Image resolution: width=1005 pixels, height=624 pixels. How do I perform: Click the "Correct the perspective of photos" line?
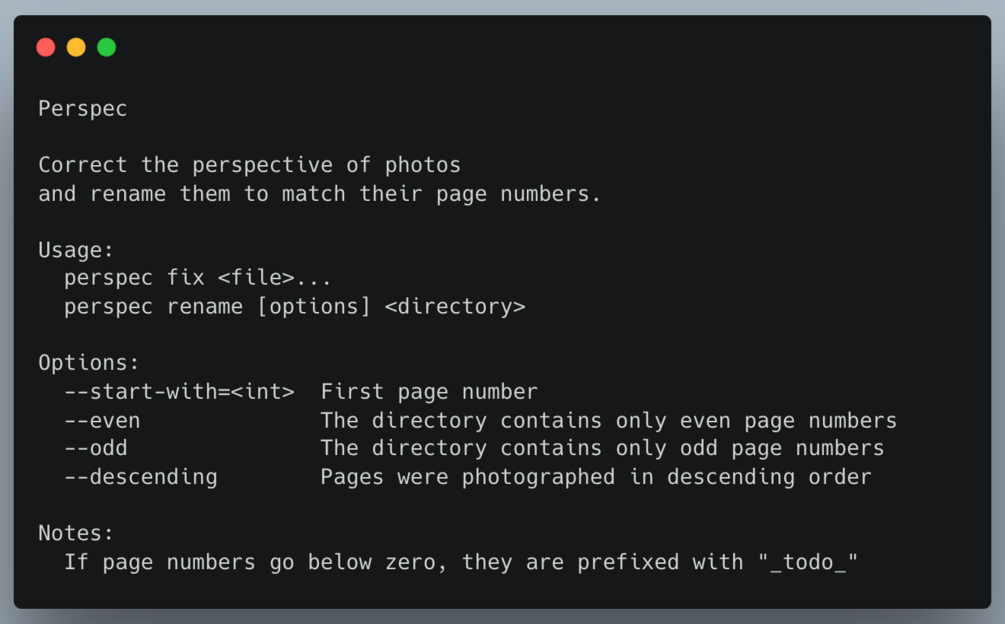[x=249, y=165]
